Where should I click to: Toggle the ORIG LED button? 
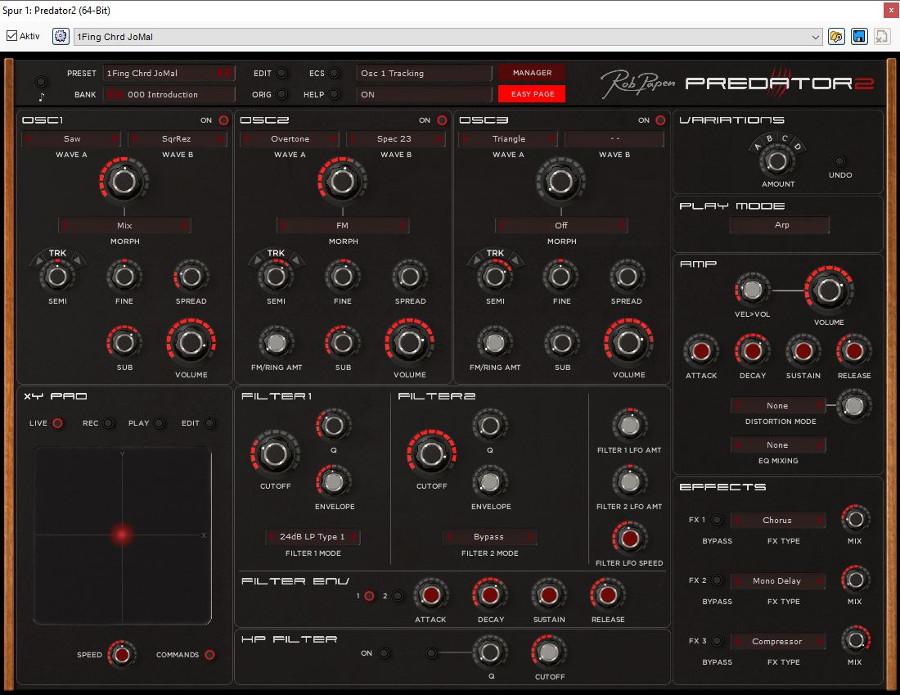(282, 94)
